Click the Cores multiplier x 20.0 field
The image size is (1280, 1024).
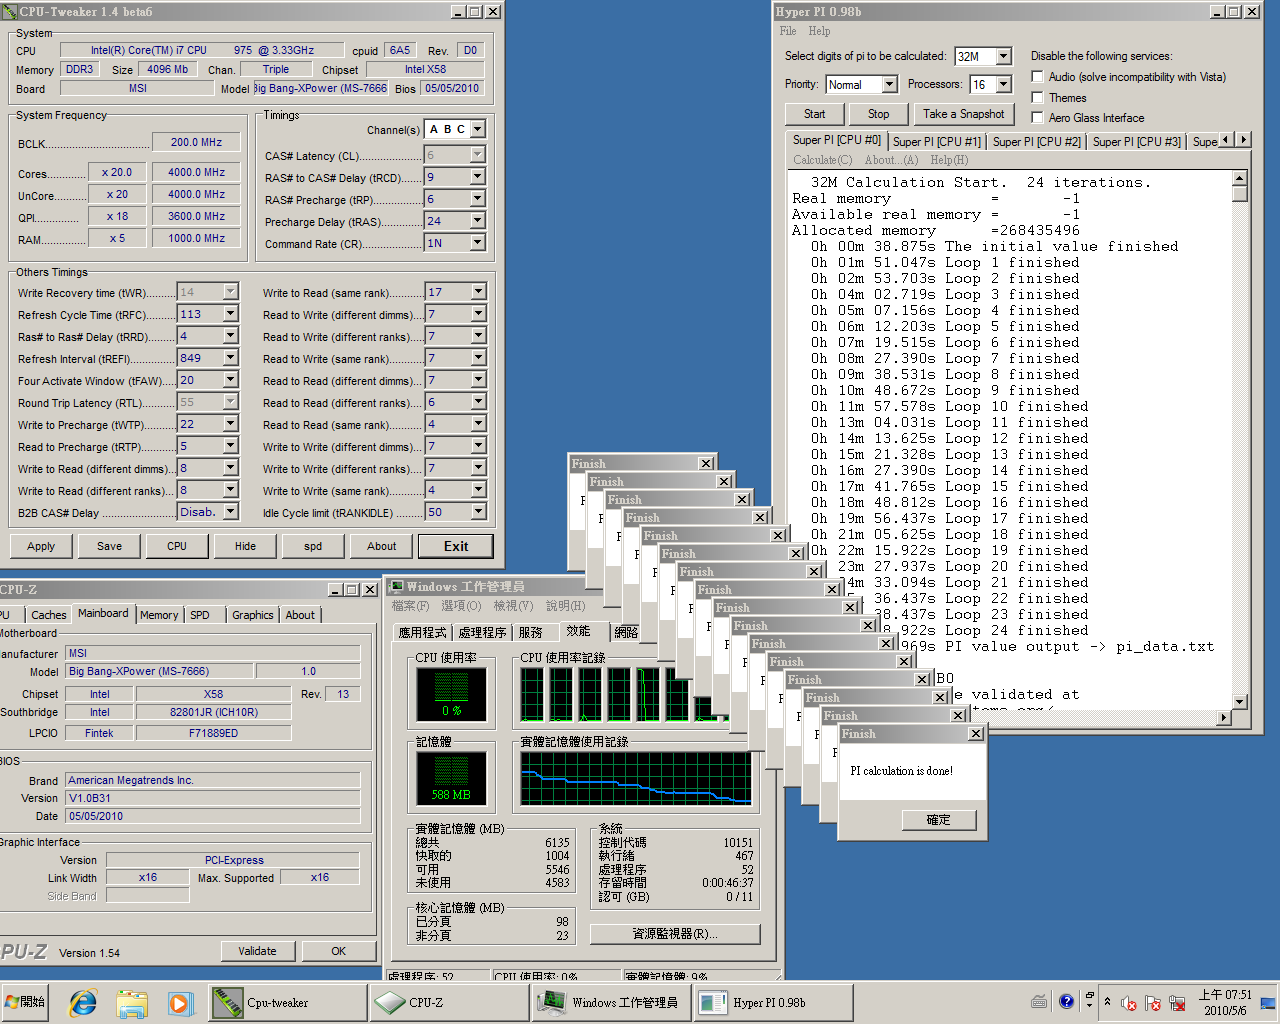click(x=117, y=172)
